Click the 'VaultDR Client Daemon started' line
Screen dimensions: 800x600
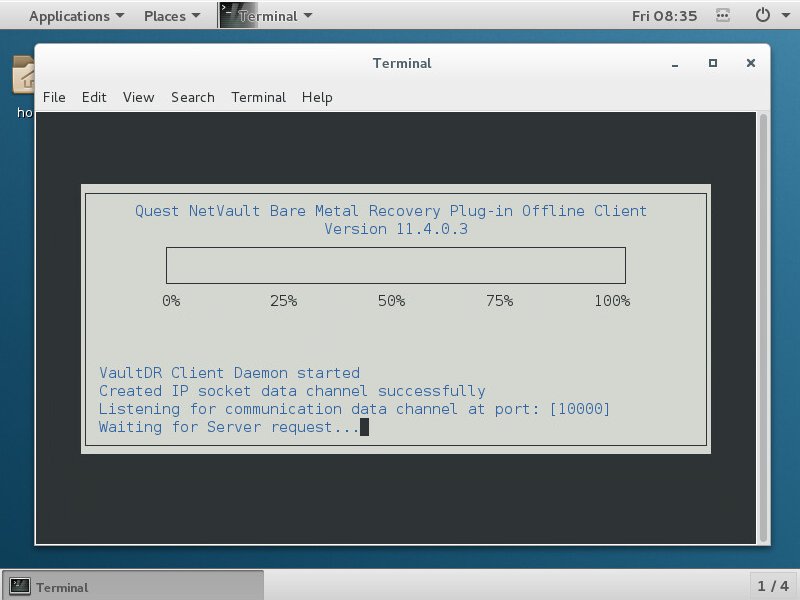pos(230,372)
